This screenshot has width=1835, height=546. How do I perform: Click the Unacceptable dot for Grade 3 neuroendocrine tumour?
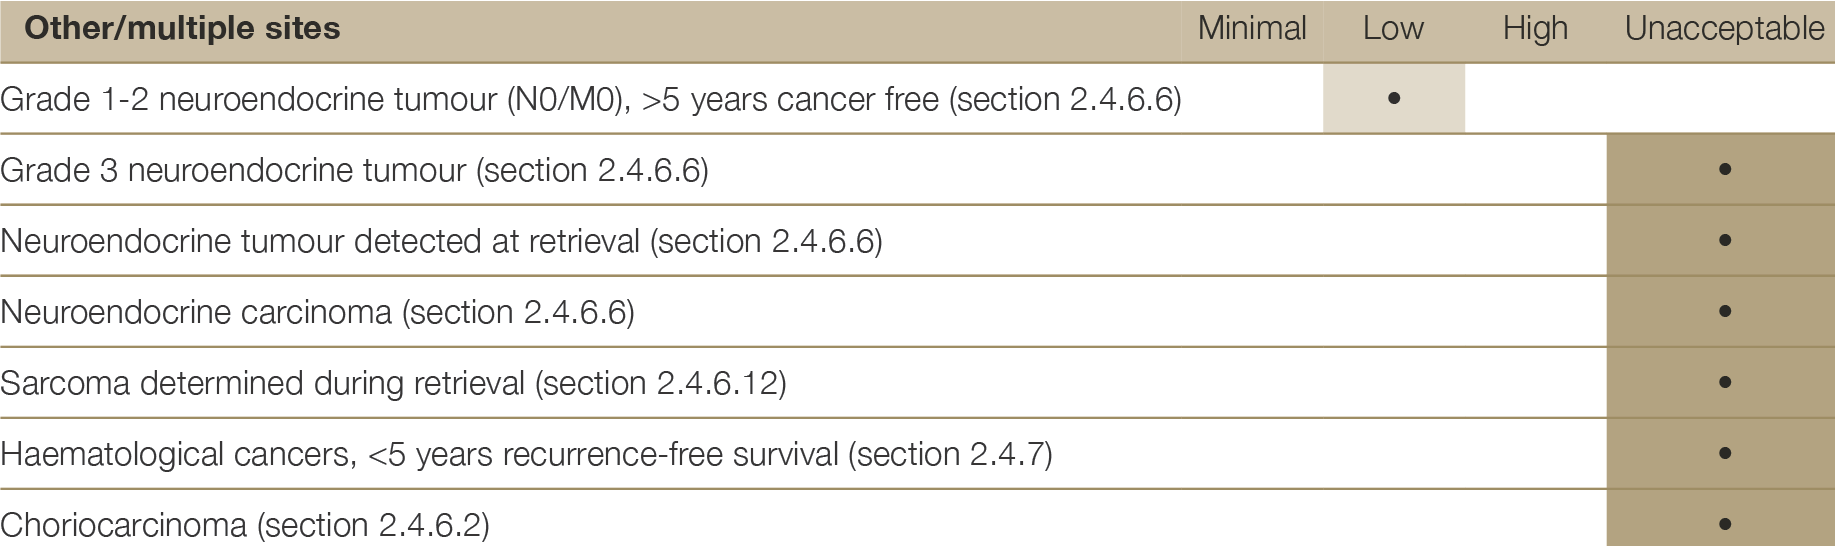point(1724,169)
